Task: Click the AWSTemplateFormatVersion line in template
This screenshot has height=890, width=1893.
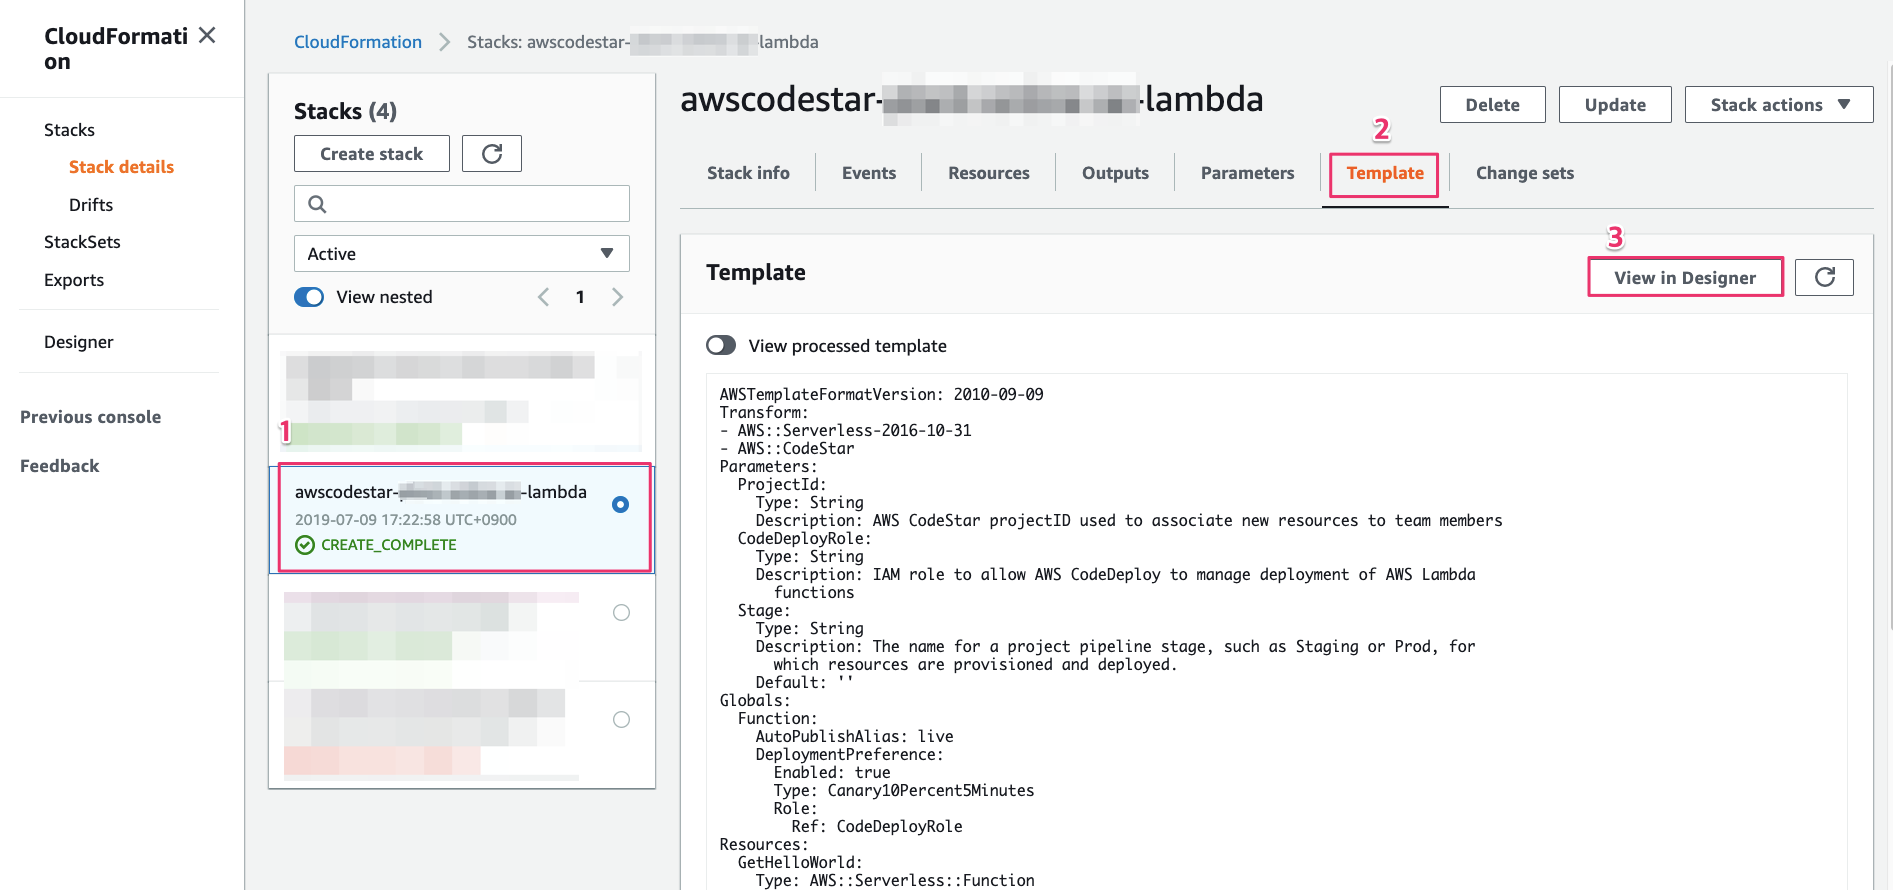Action: 882,395
